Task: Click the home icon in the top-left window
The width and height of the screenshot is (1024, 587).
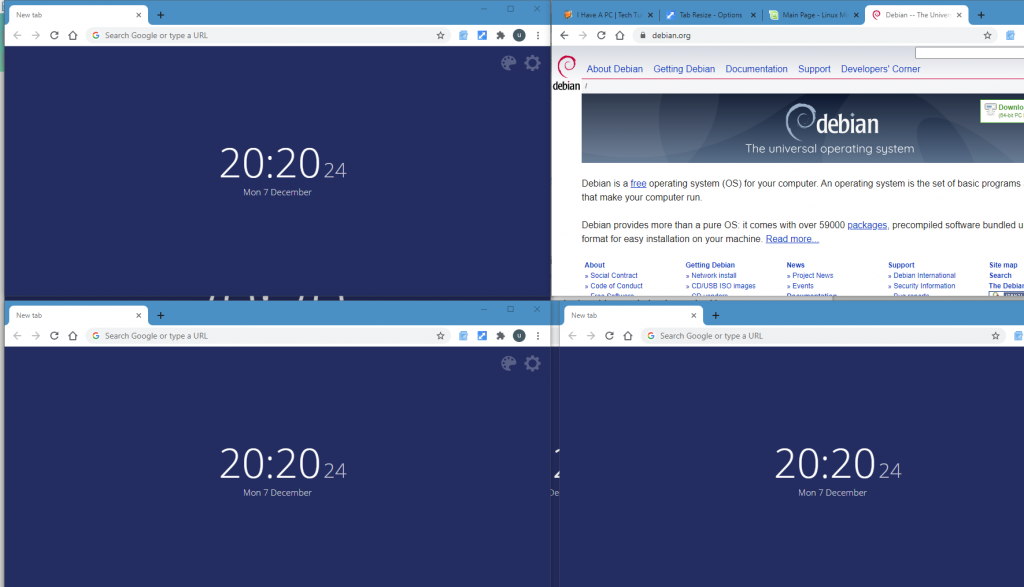Action: (x=72, y=35)
